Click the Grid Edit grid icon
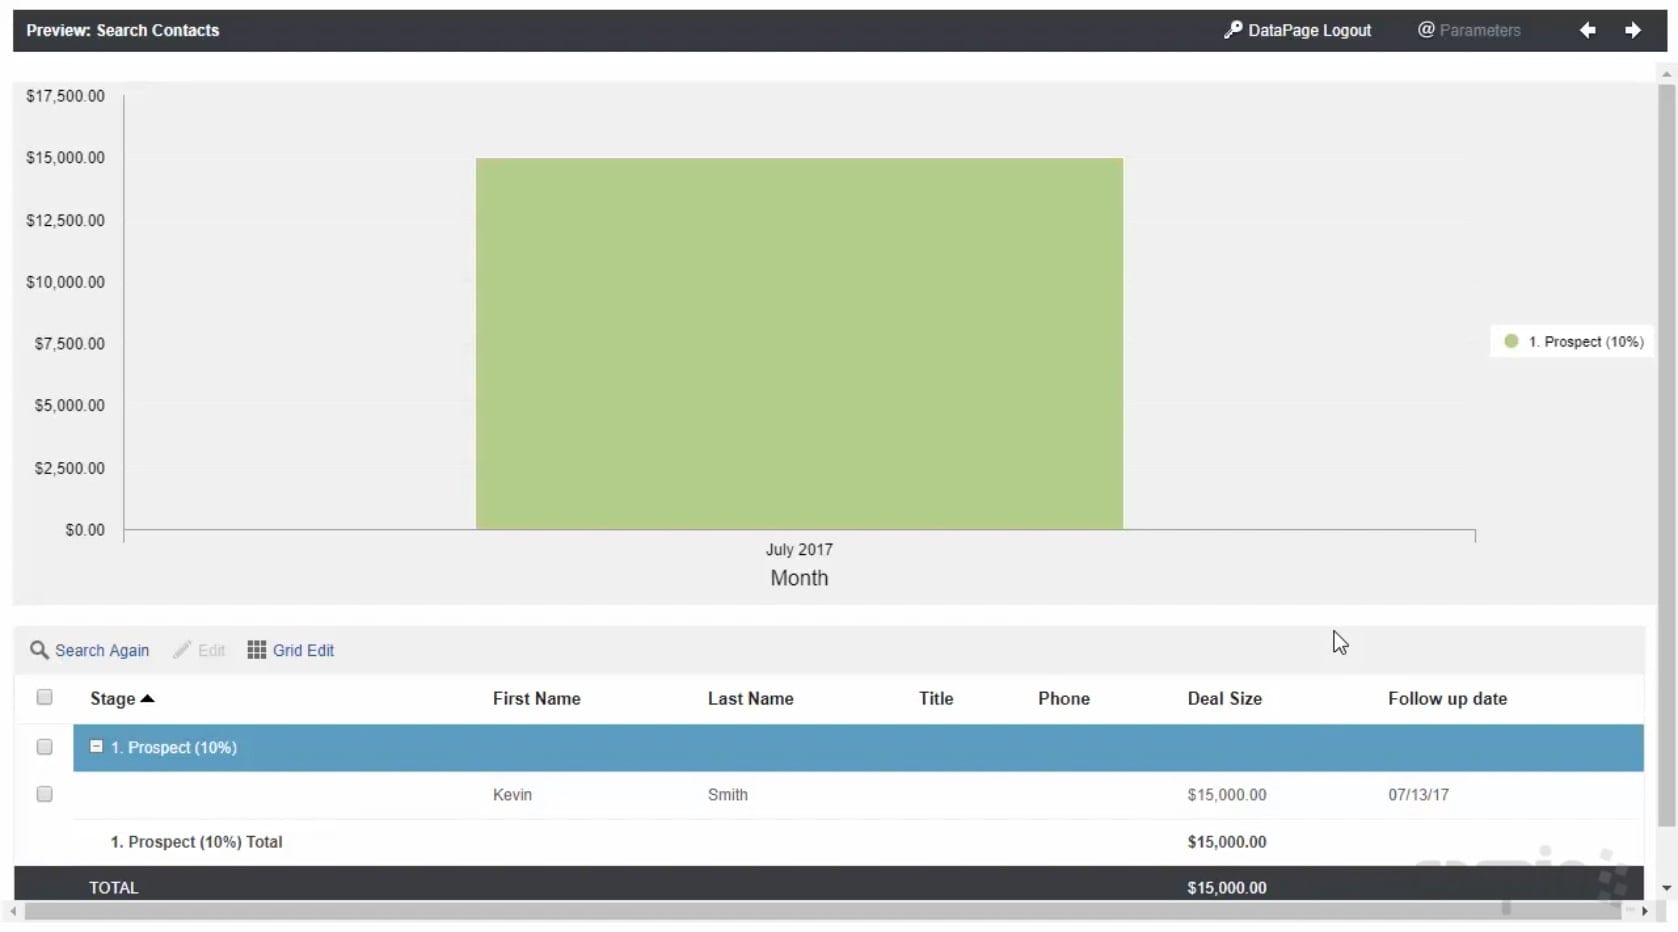Screen dimensions: 1678x932 pyautogui.click(x=256, y=650)
